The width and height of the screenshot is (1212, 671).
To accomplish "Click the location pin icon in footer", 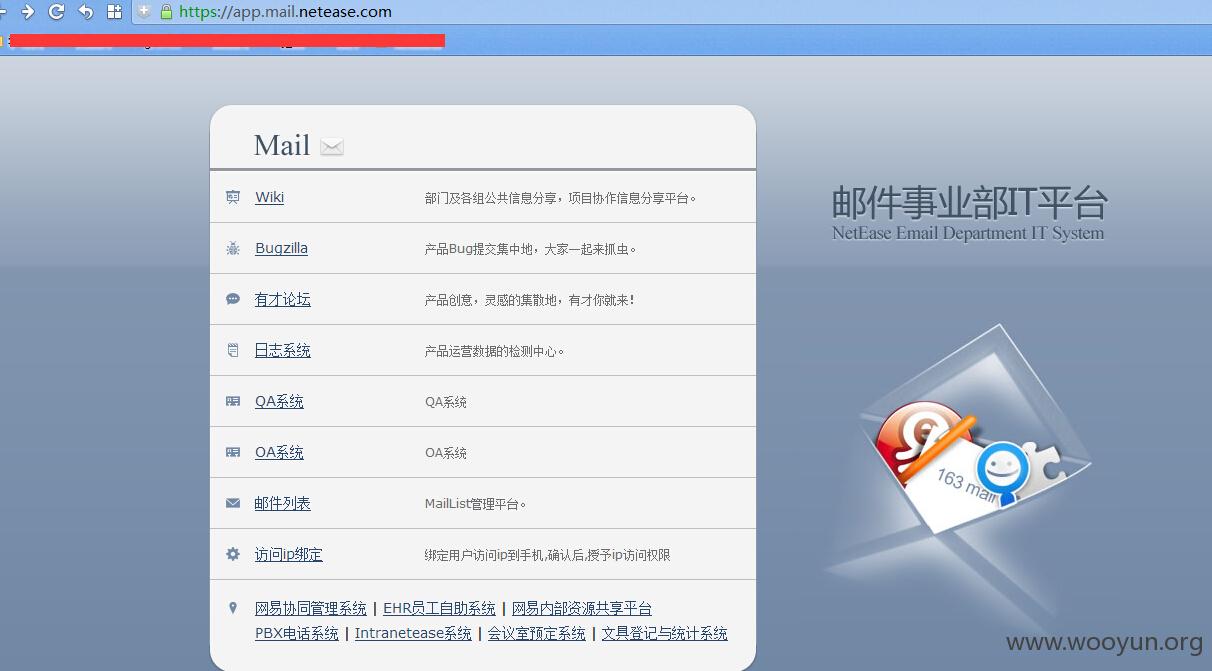I will (x=233, y=607).
